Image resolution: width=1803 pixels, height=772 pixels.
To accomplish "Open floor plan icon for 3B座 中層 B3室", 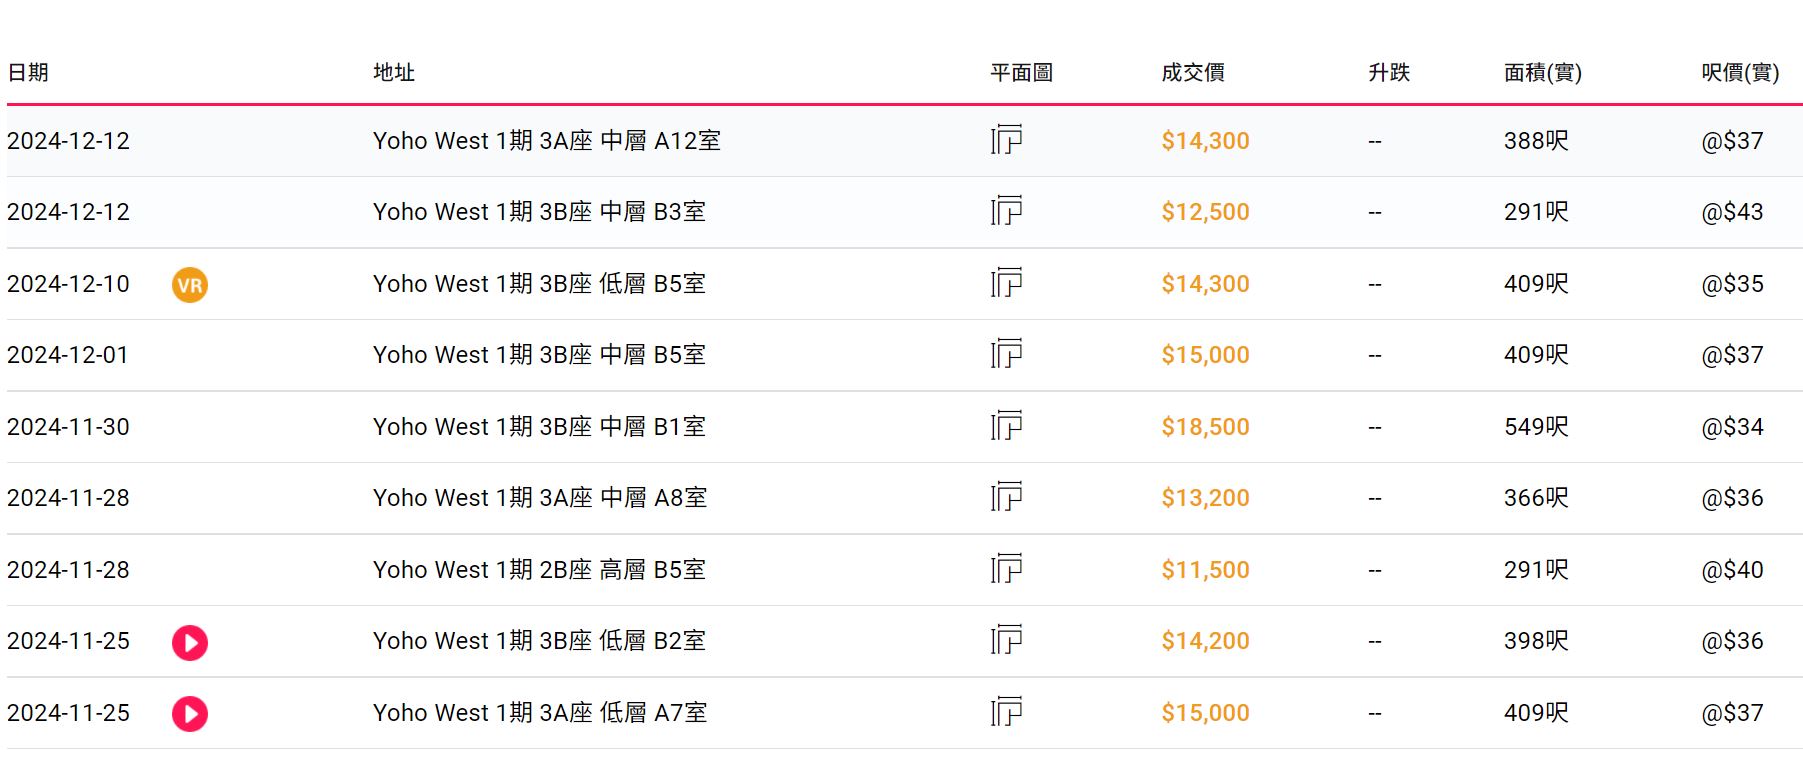I will tap(1006, 211).
